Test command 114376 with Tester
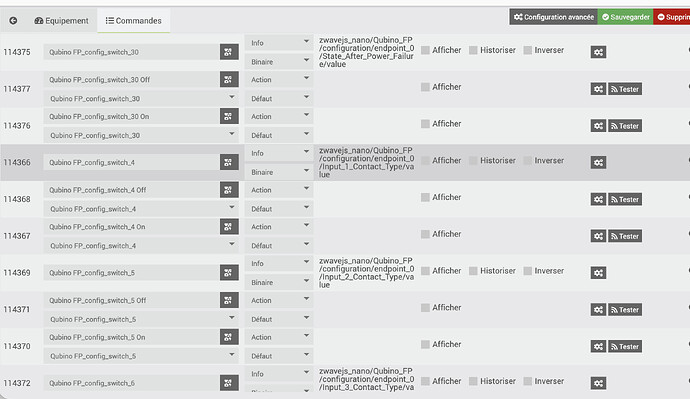Viewport: 690px width, 399px height. (x=624, y=126)
